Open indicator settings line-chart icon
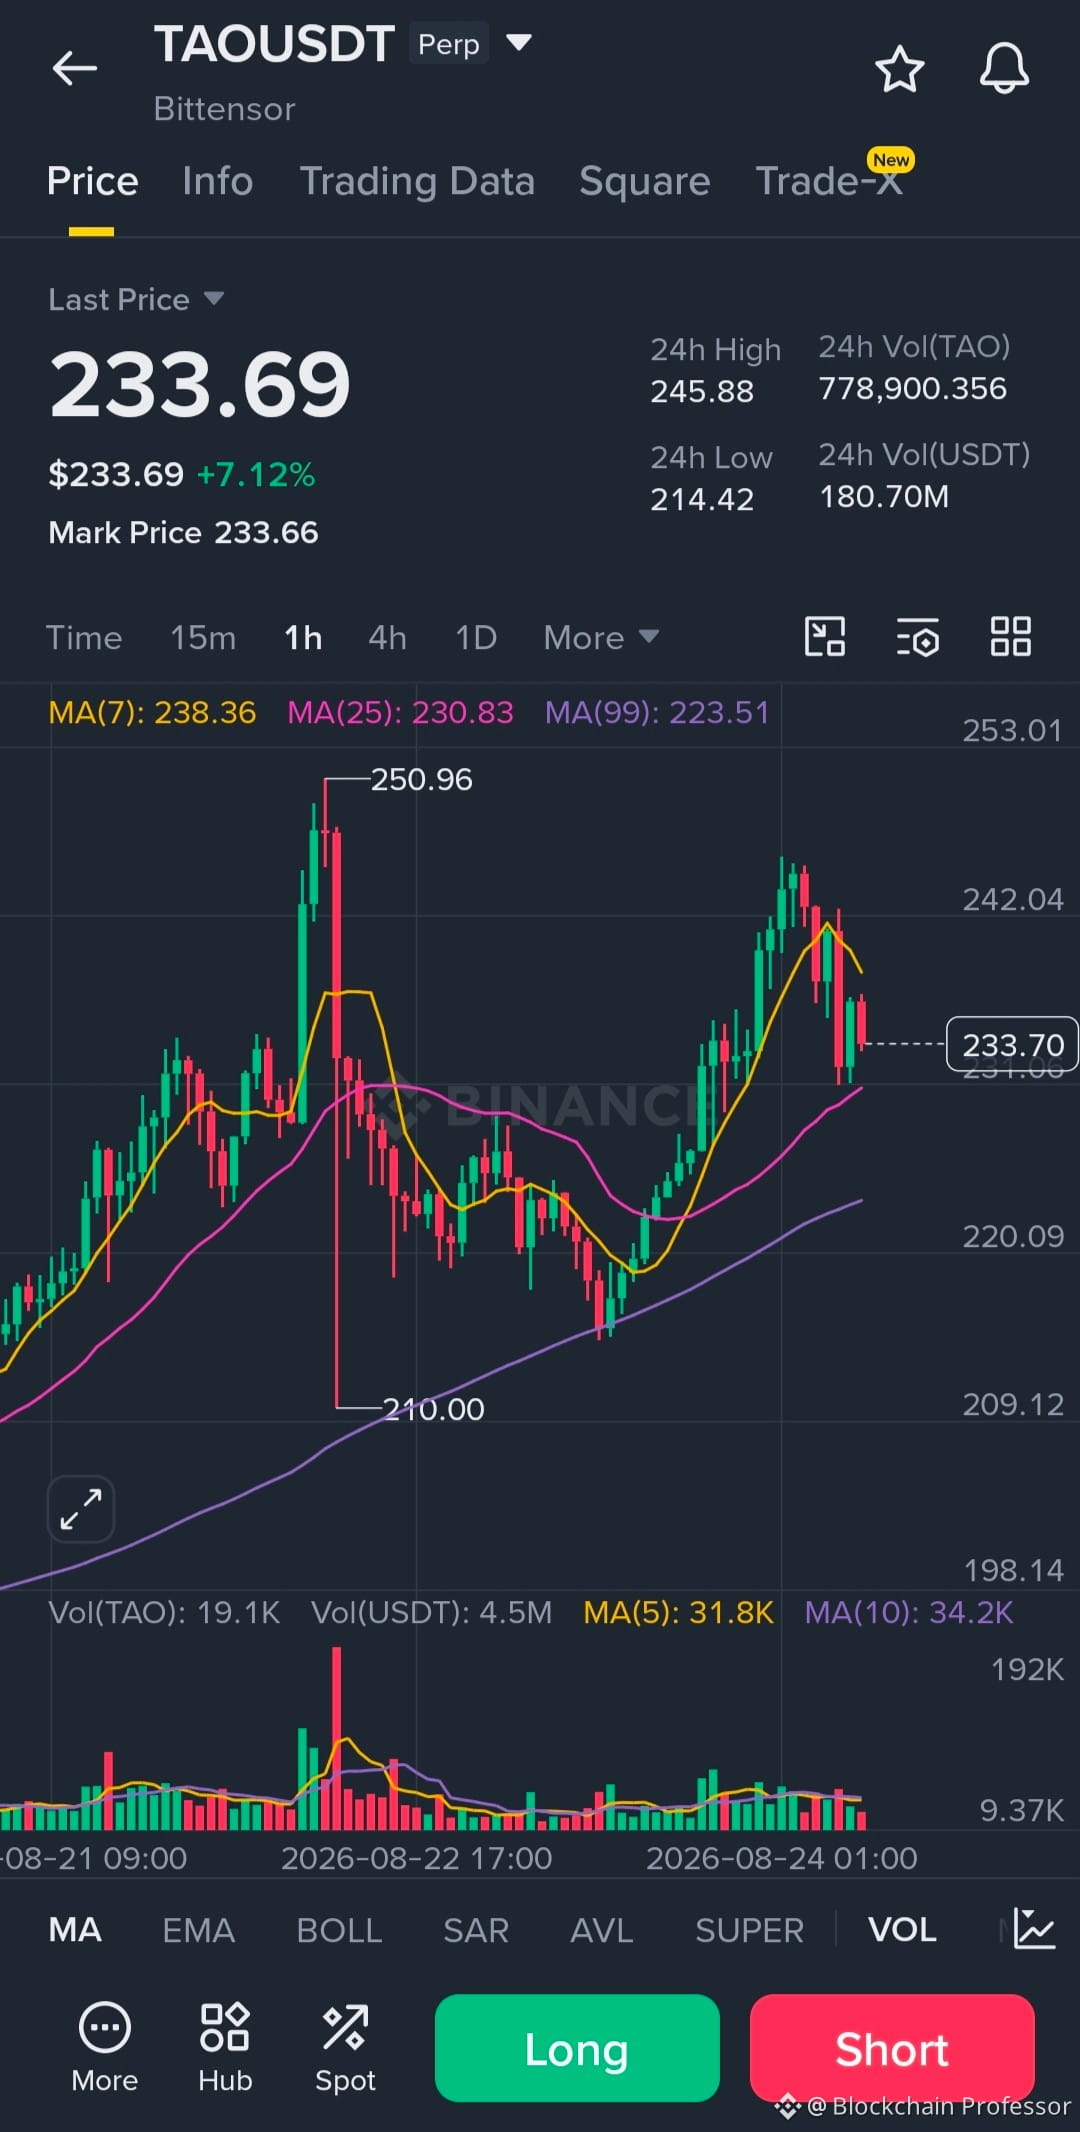 [1034, 1929]
